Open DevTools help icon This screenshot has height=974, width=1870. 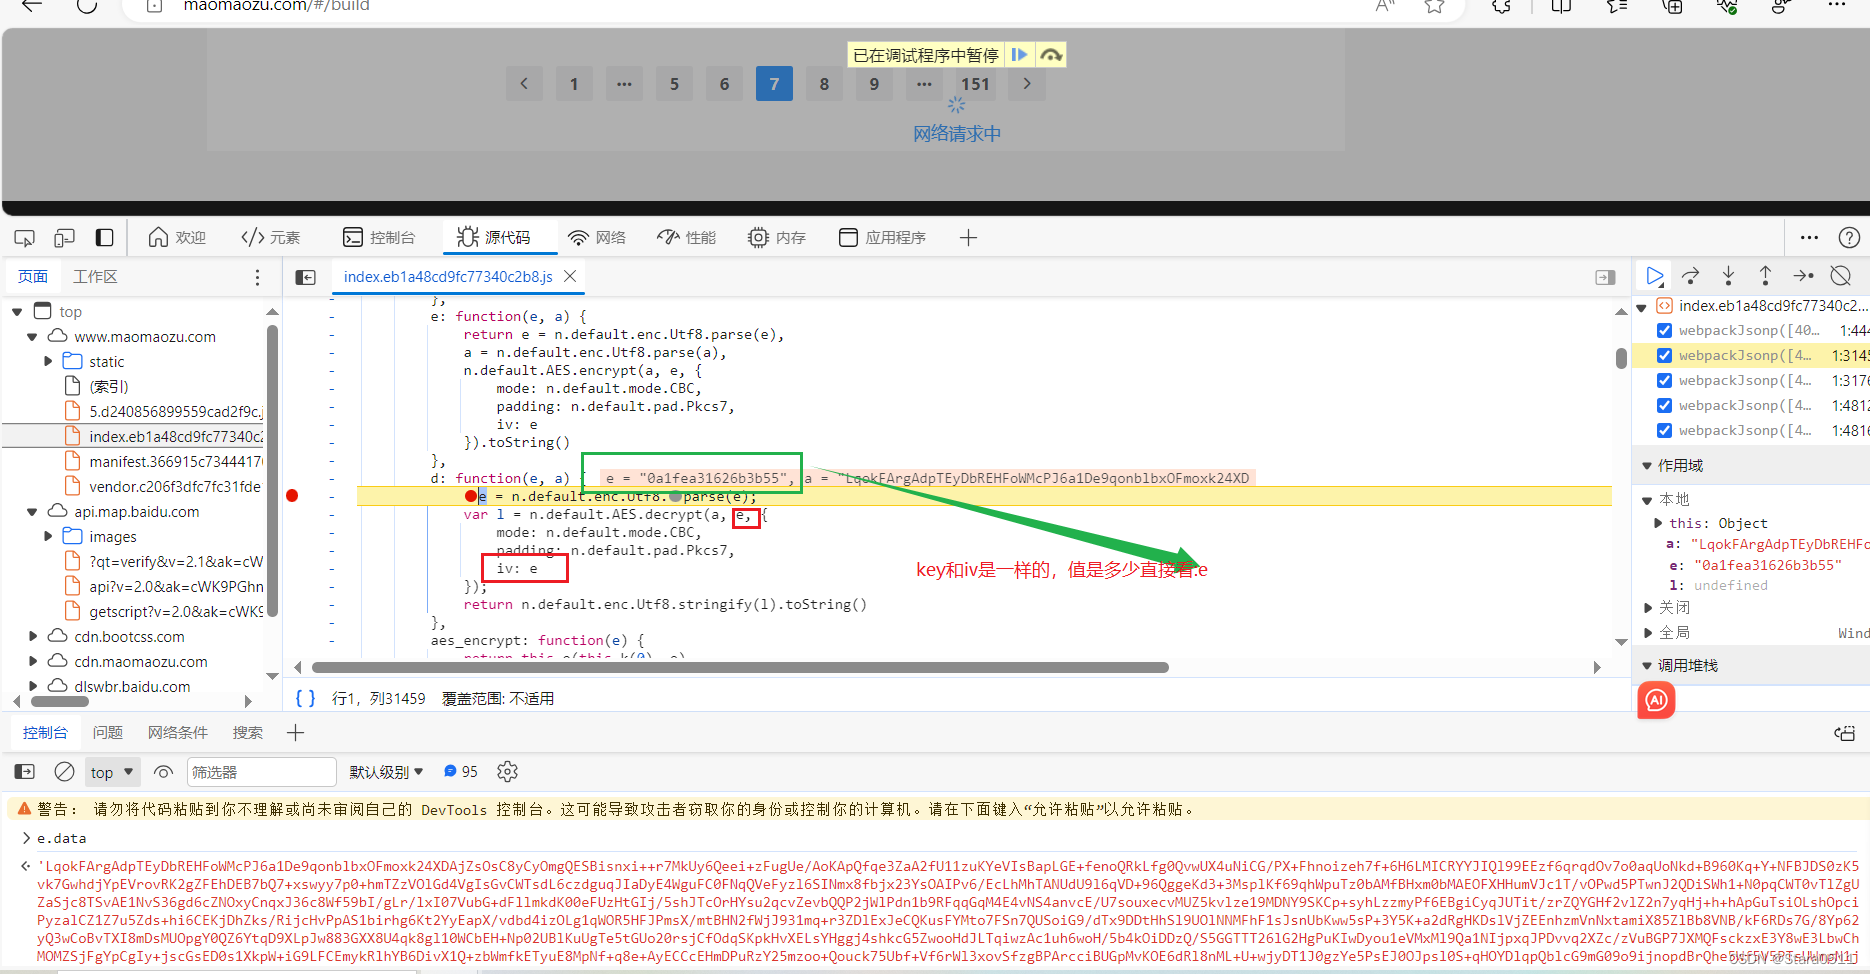pyautogui.click(x=1849, y=238)
